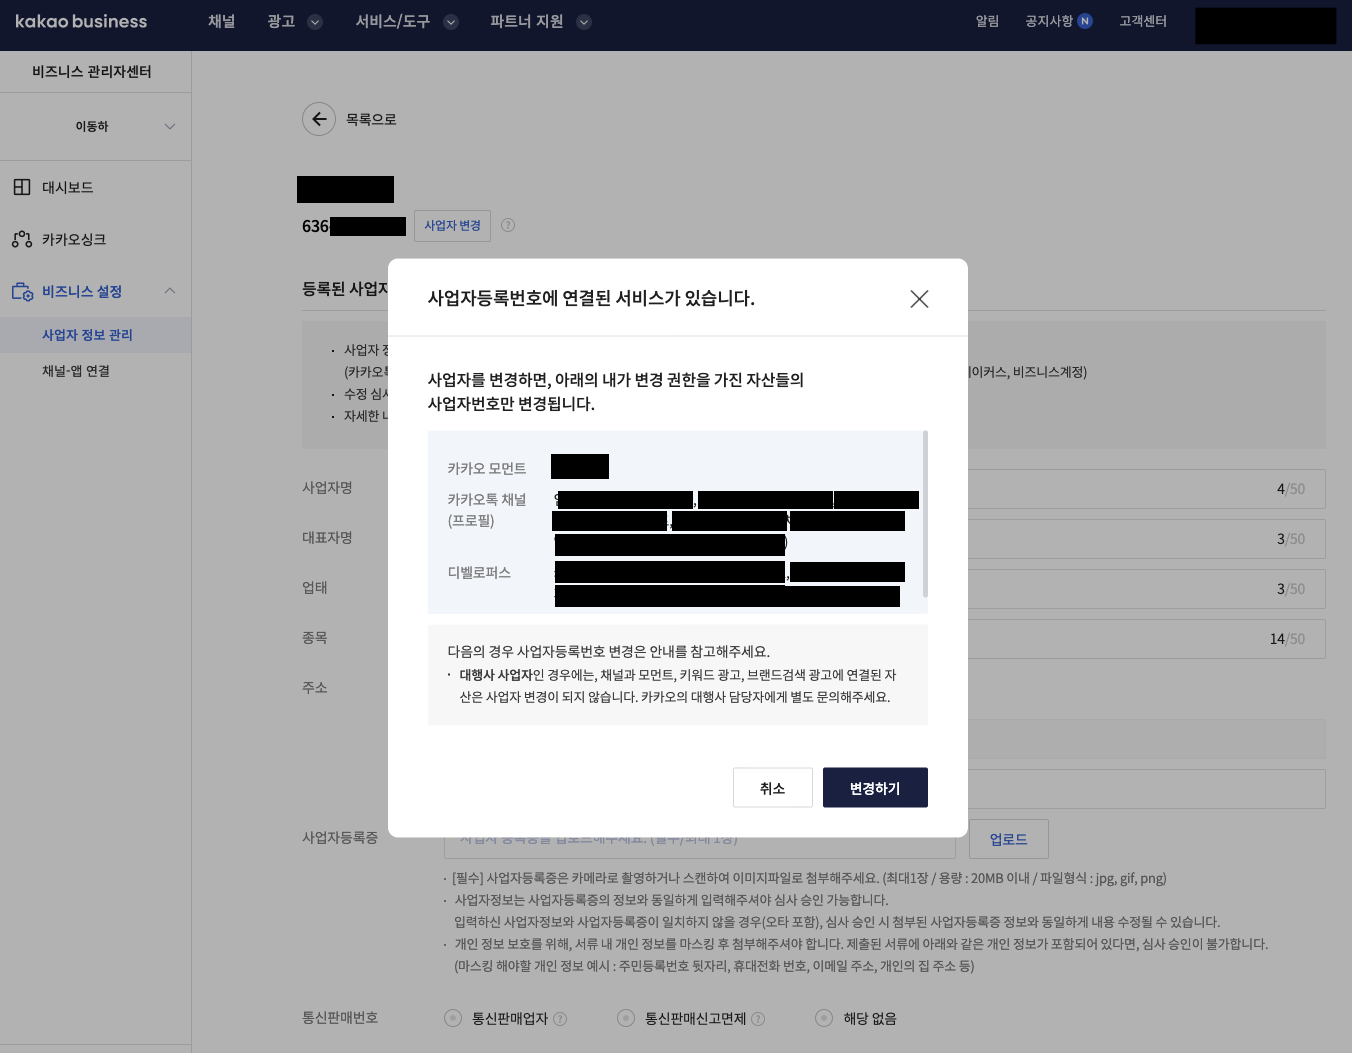Open 공지사항 in the header

(x=1048, y=21)
